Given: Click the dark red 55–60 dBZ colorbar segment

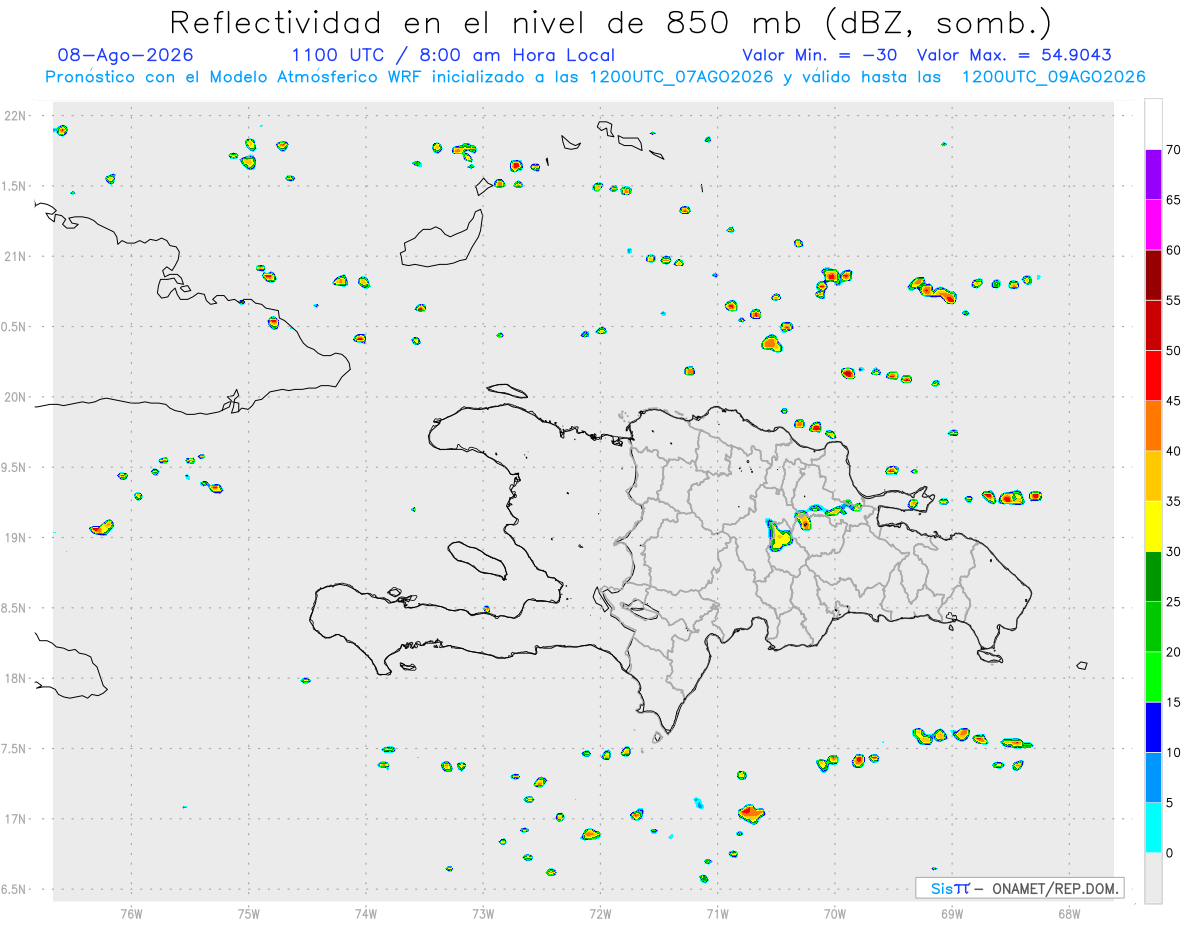Looking at the screenshot, I should point(1153,275).
